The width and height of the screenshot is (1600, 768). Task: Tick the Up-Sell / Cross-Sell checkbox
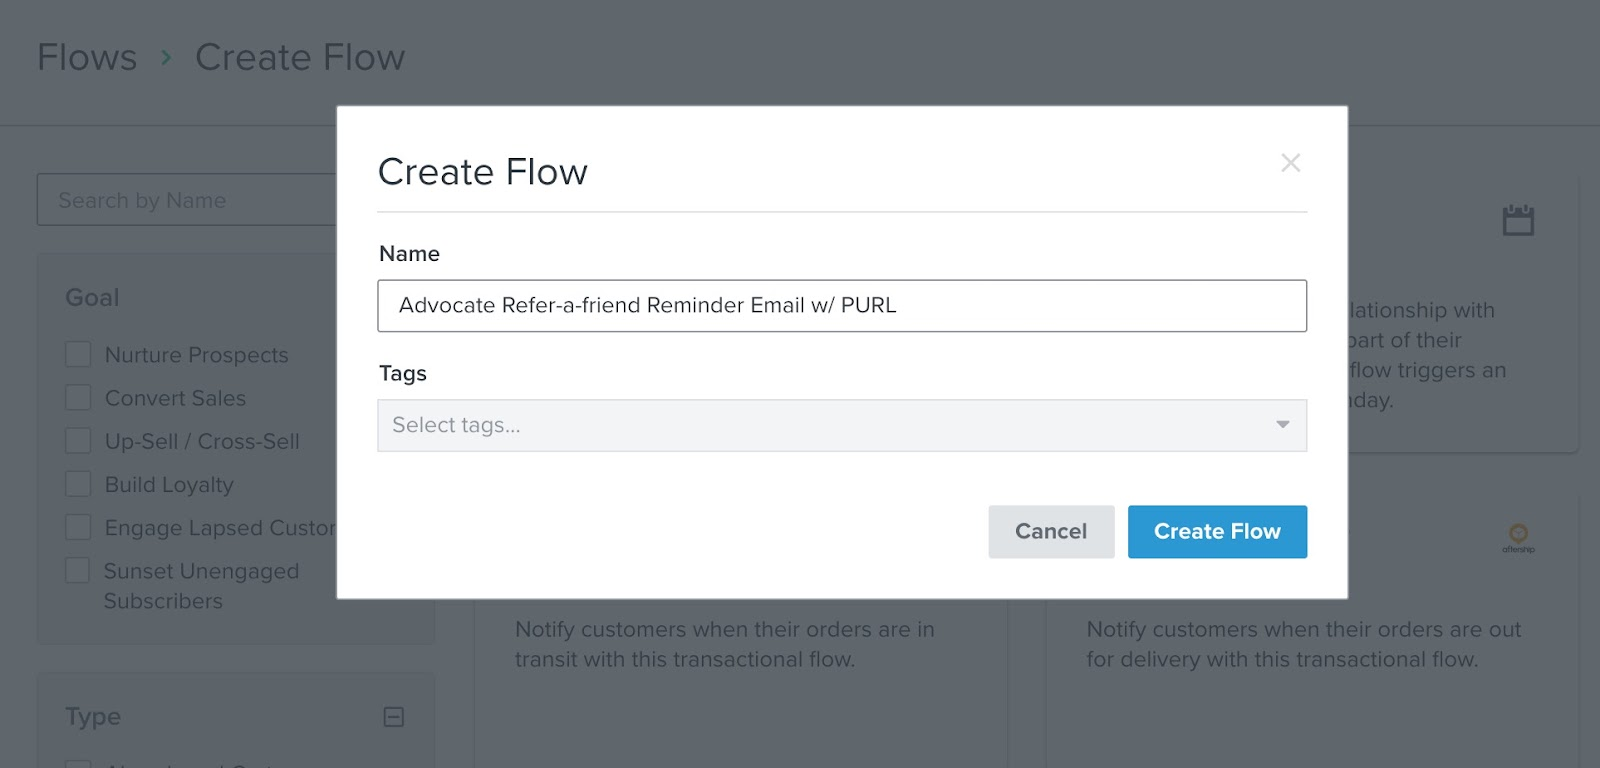click(x=78, y=441)
